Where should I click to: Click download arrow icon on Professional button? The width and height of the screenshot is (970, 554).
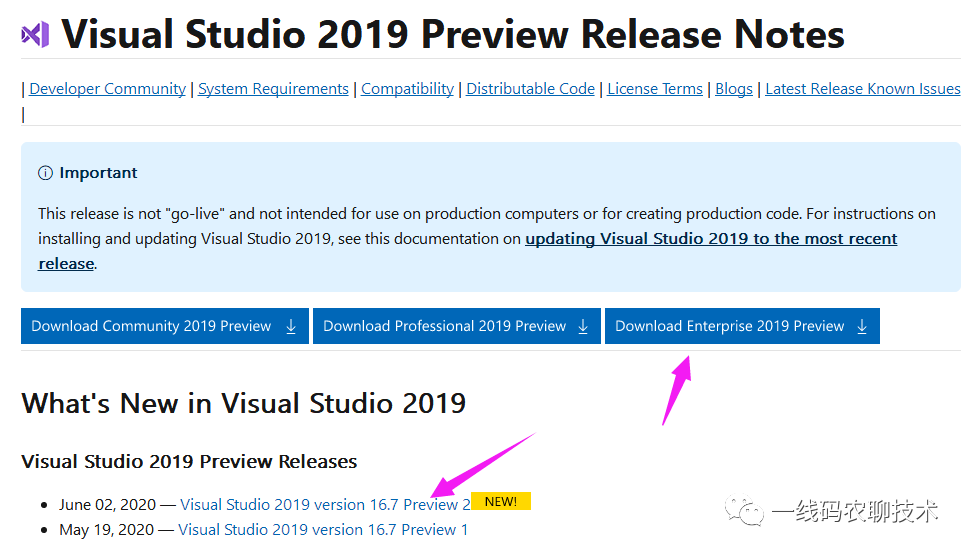(583, 326)
